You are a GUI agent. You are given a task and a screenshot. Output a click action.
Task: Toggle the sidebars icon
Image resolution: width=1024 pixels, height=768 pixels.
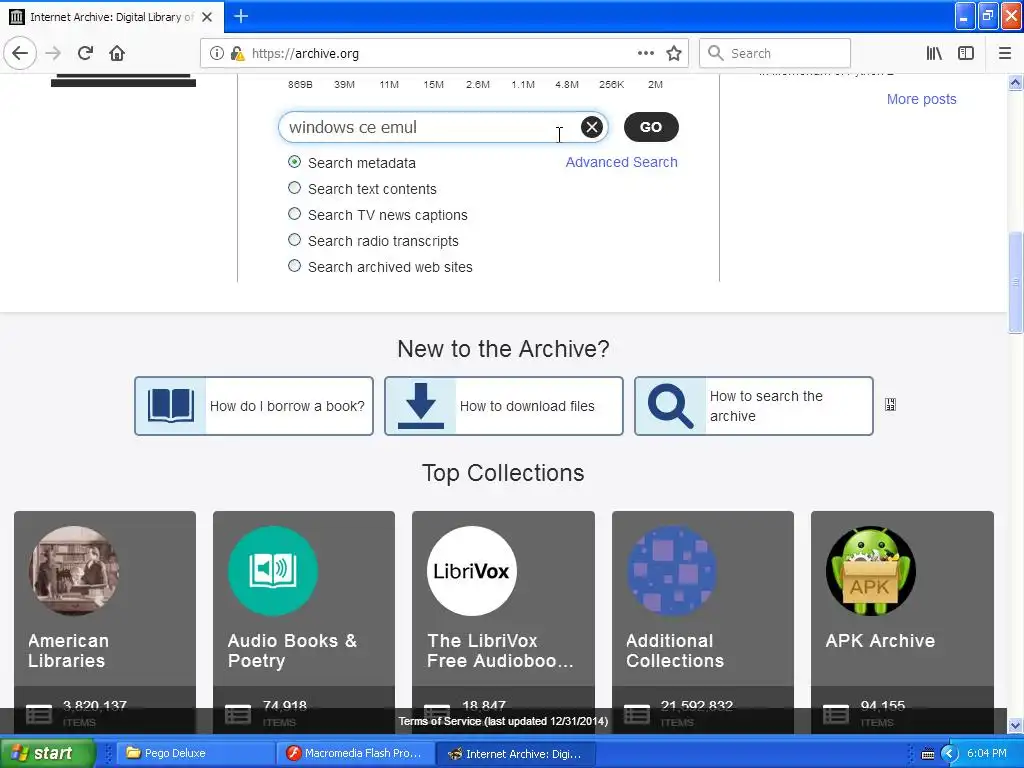click(x=966, y=53)
